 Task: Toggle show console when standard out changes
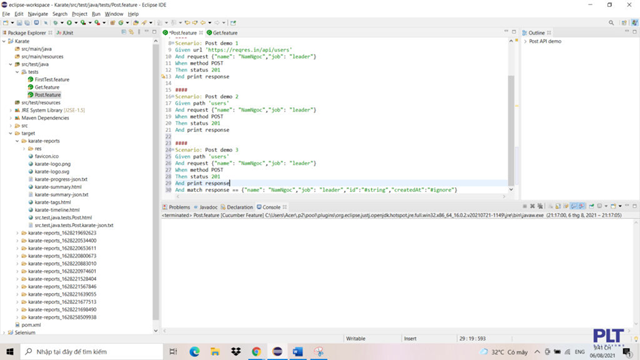point(574,207)
